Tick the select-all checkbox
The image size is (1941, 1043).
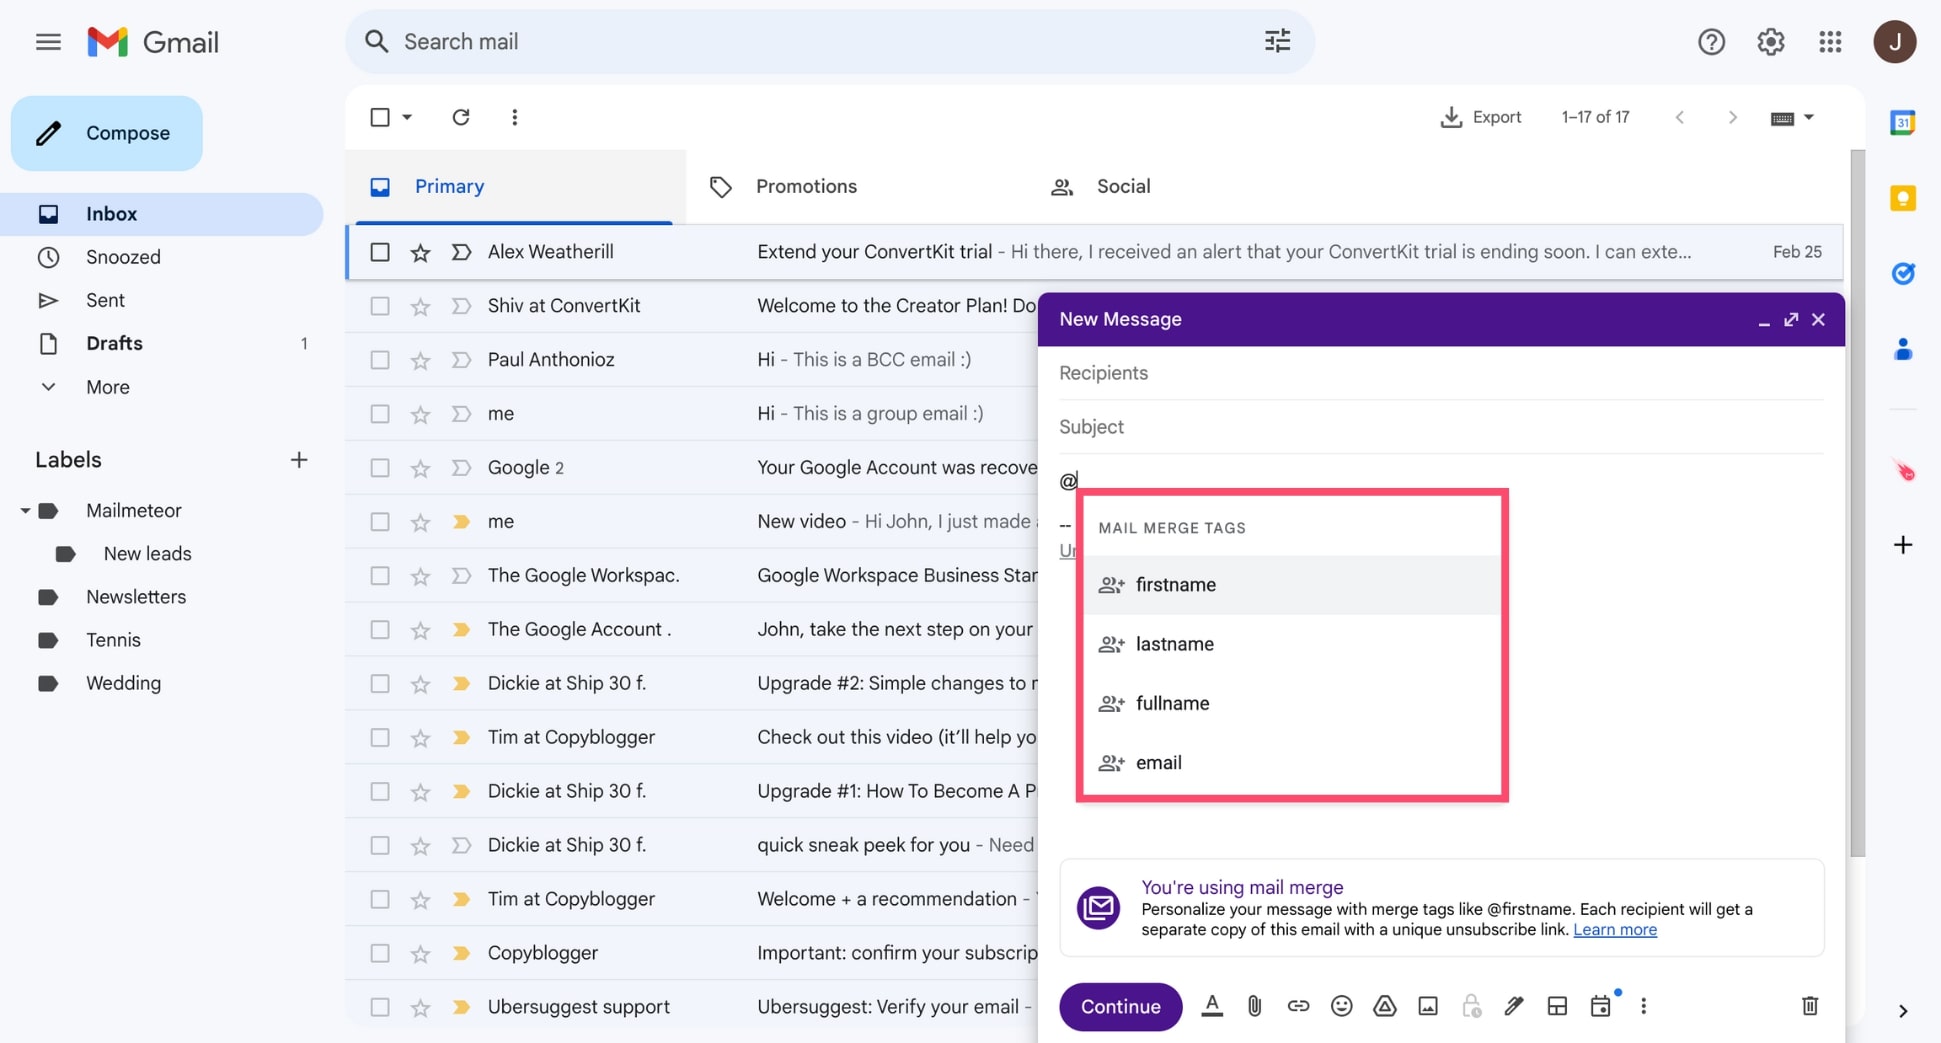pyautogui.click(x=379, y=117)
